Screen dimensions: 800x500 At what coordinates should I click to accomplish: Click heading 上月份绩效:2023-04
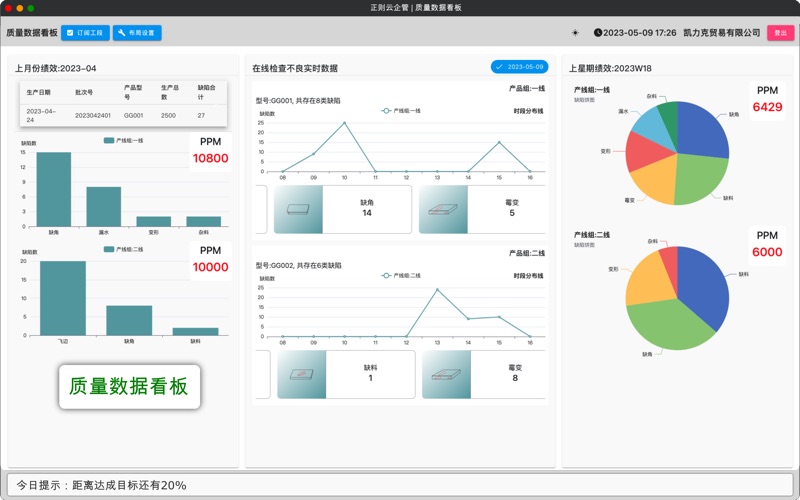56,68
